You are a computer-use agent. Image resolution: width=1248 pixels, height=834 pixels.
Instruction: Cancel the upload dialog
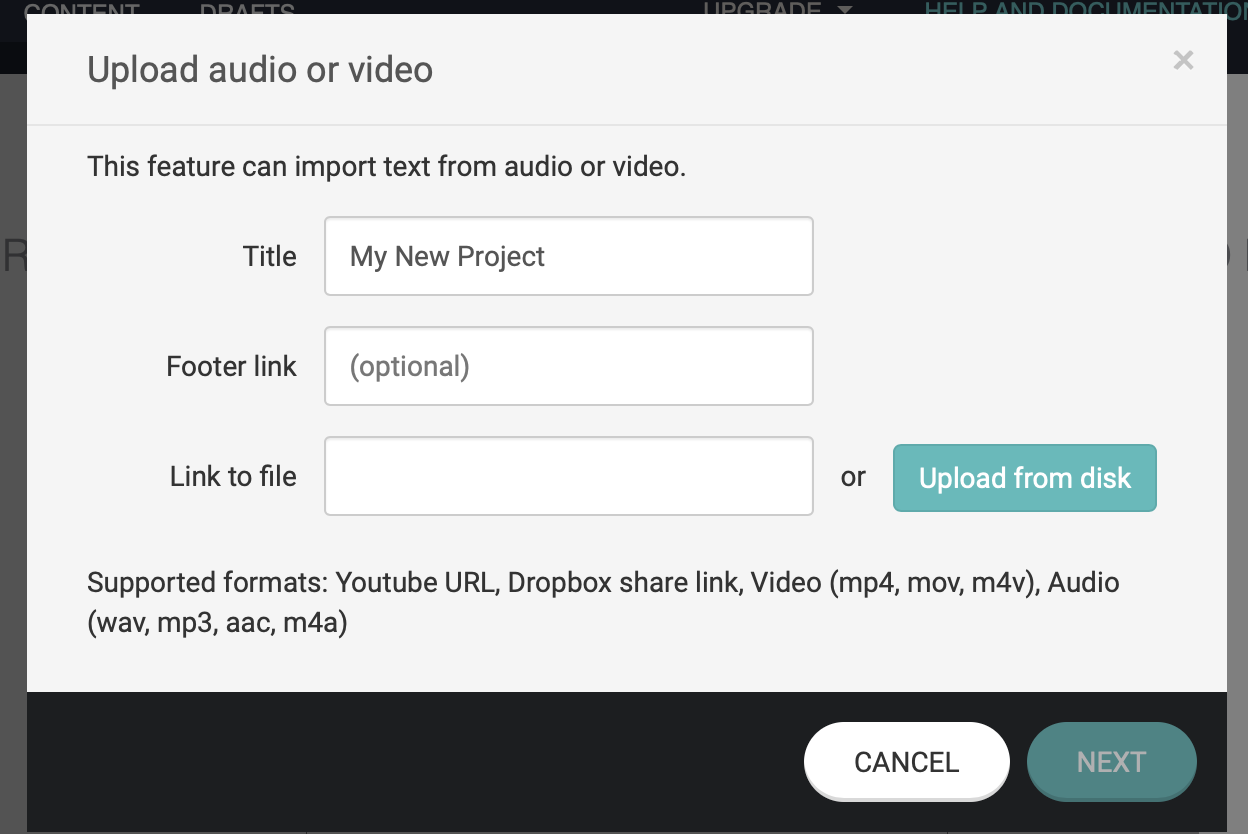pyautogui.click(x=906, y=762)
